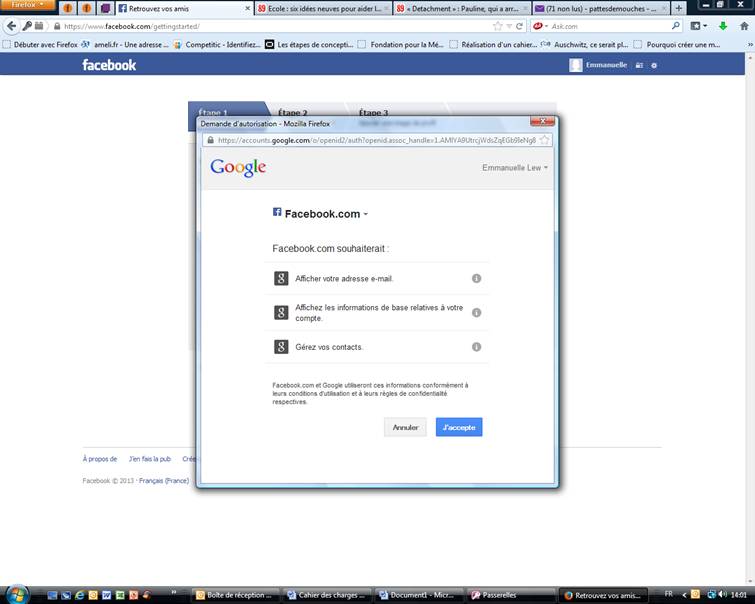Show info for informations de base permission

(x=476, y=313)
